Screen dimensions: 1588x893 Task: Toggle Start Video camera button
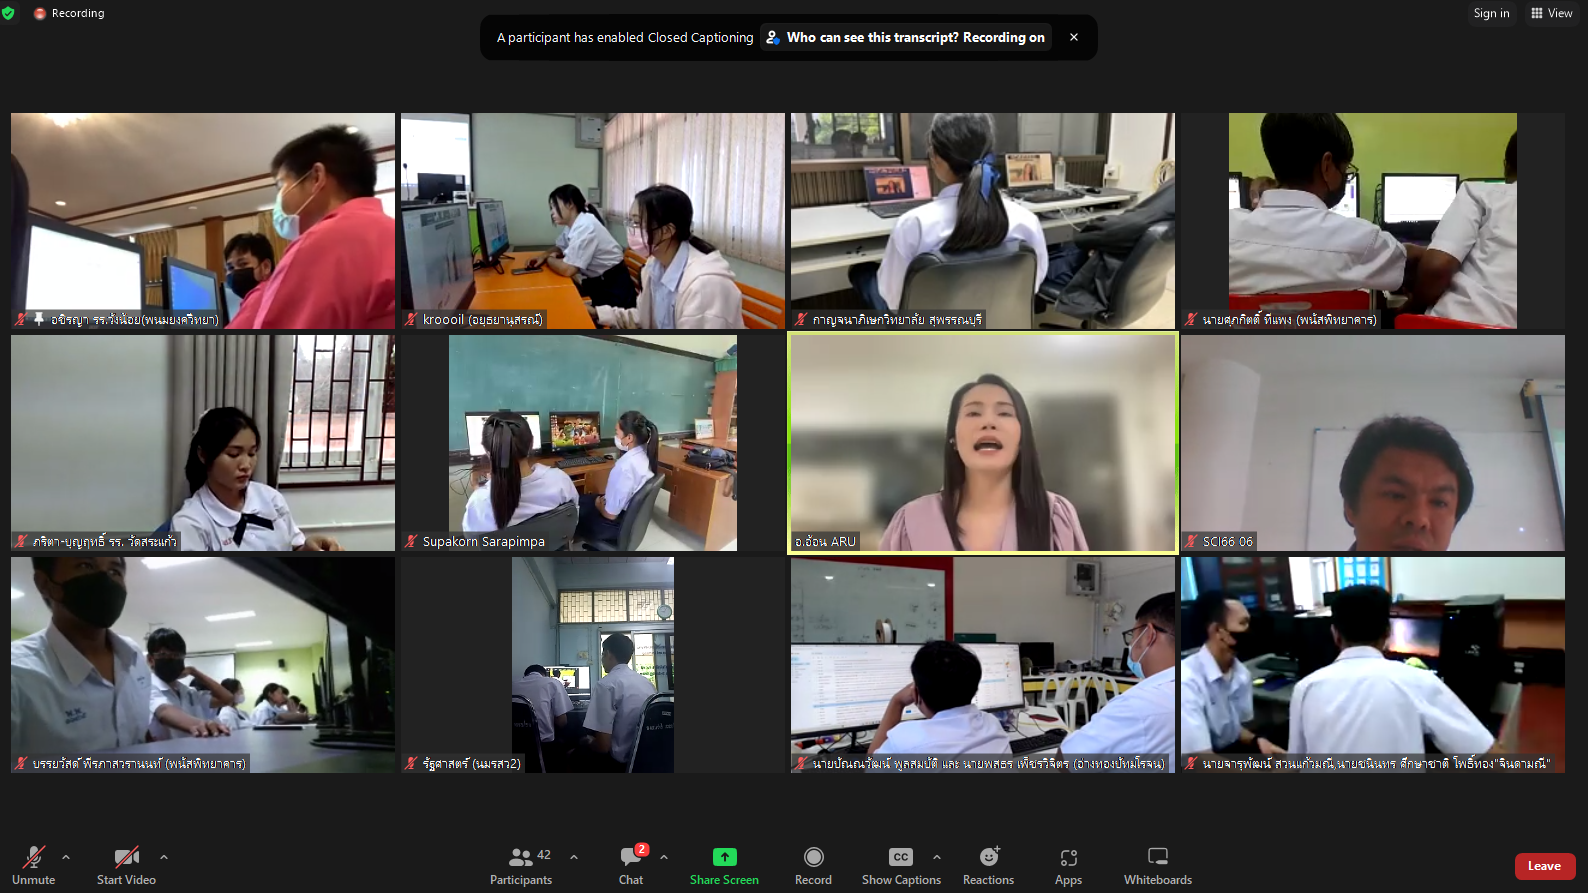[x=126, y=865]
